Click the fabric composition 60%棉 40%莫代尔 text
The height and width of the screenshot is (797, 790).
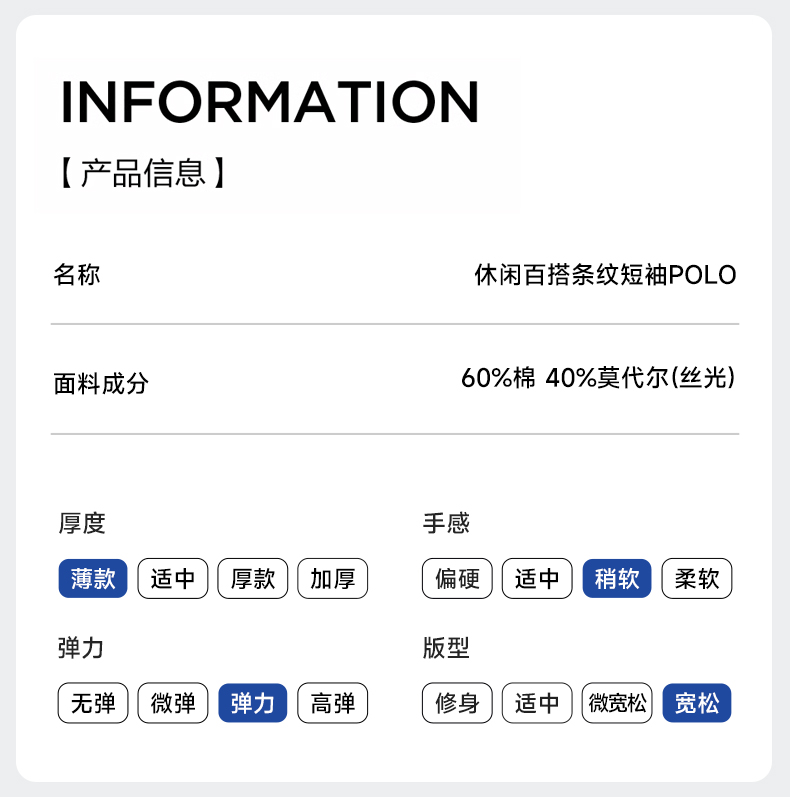click(x=598, y=379)
